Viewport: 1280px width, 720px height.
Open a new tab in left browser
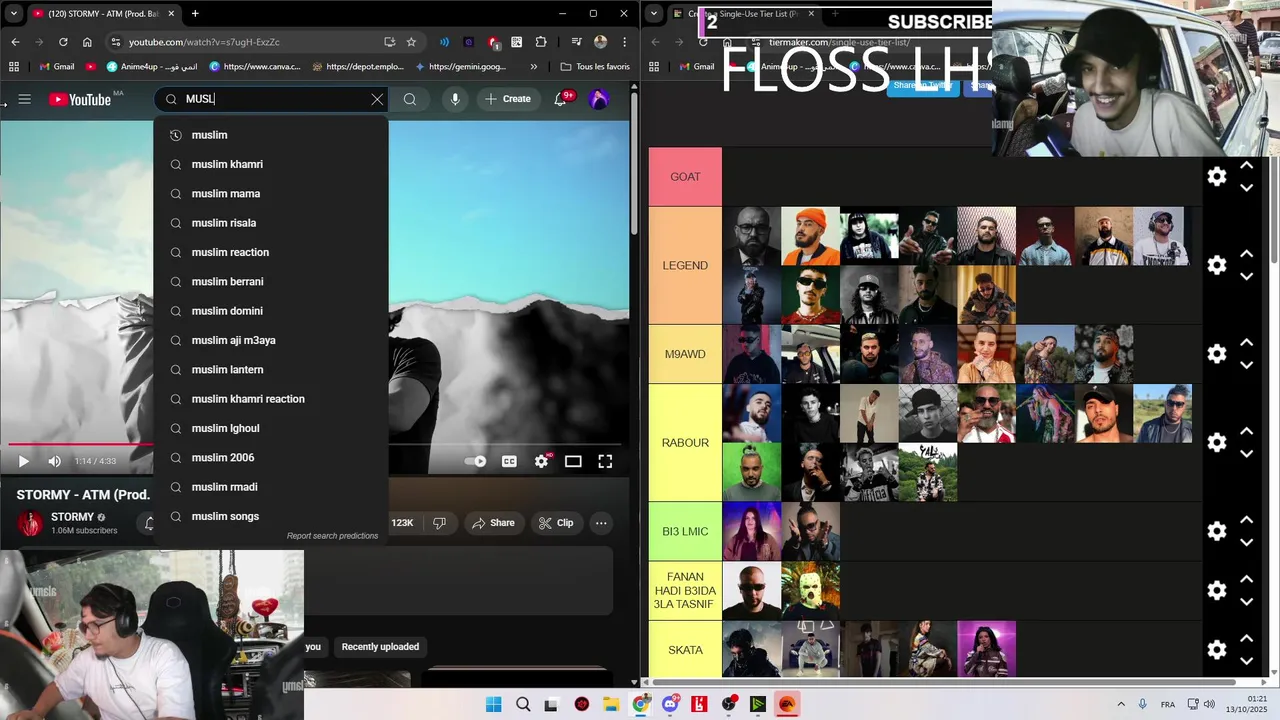click(195, 13)
